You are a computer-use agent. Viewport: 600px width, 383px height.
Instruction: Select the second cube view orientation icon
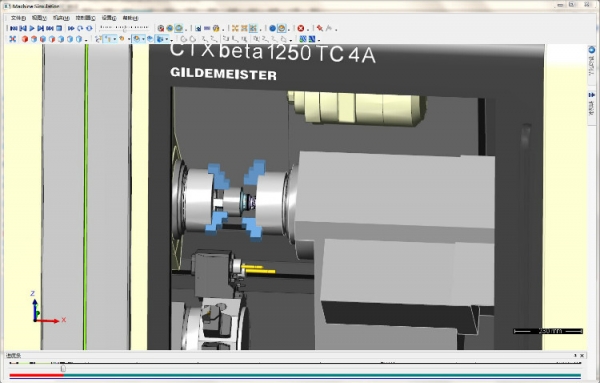coord(34,39)
